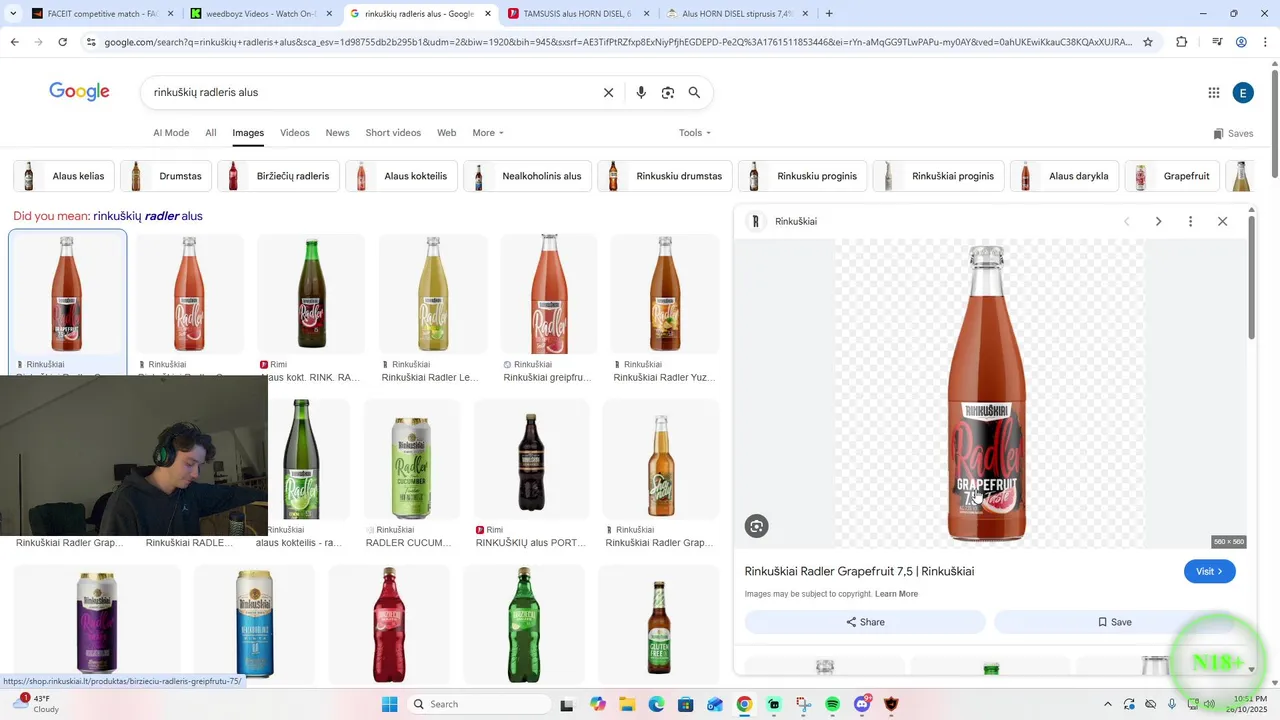Viewport: 1280px width, 720px height.
Task: Share the previewed image
Action: (865, 622)
